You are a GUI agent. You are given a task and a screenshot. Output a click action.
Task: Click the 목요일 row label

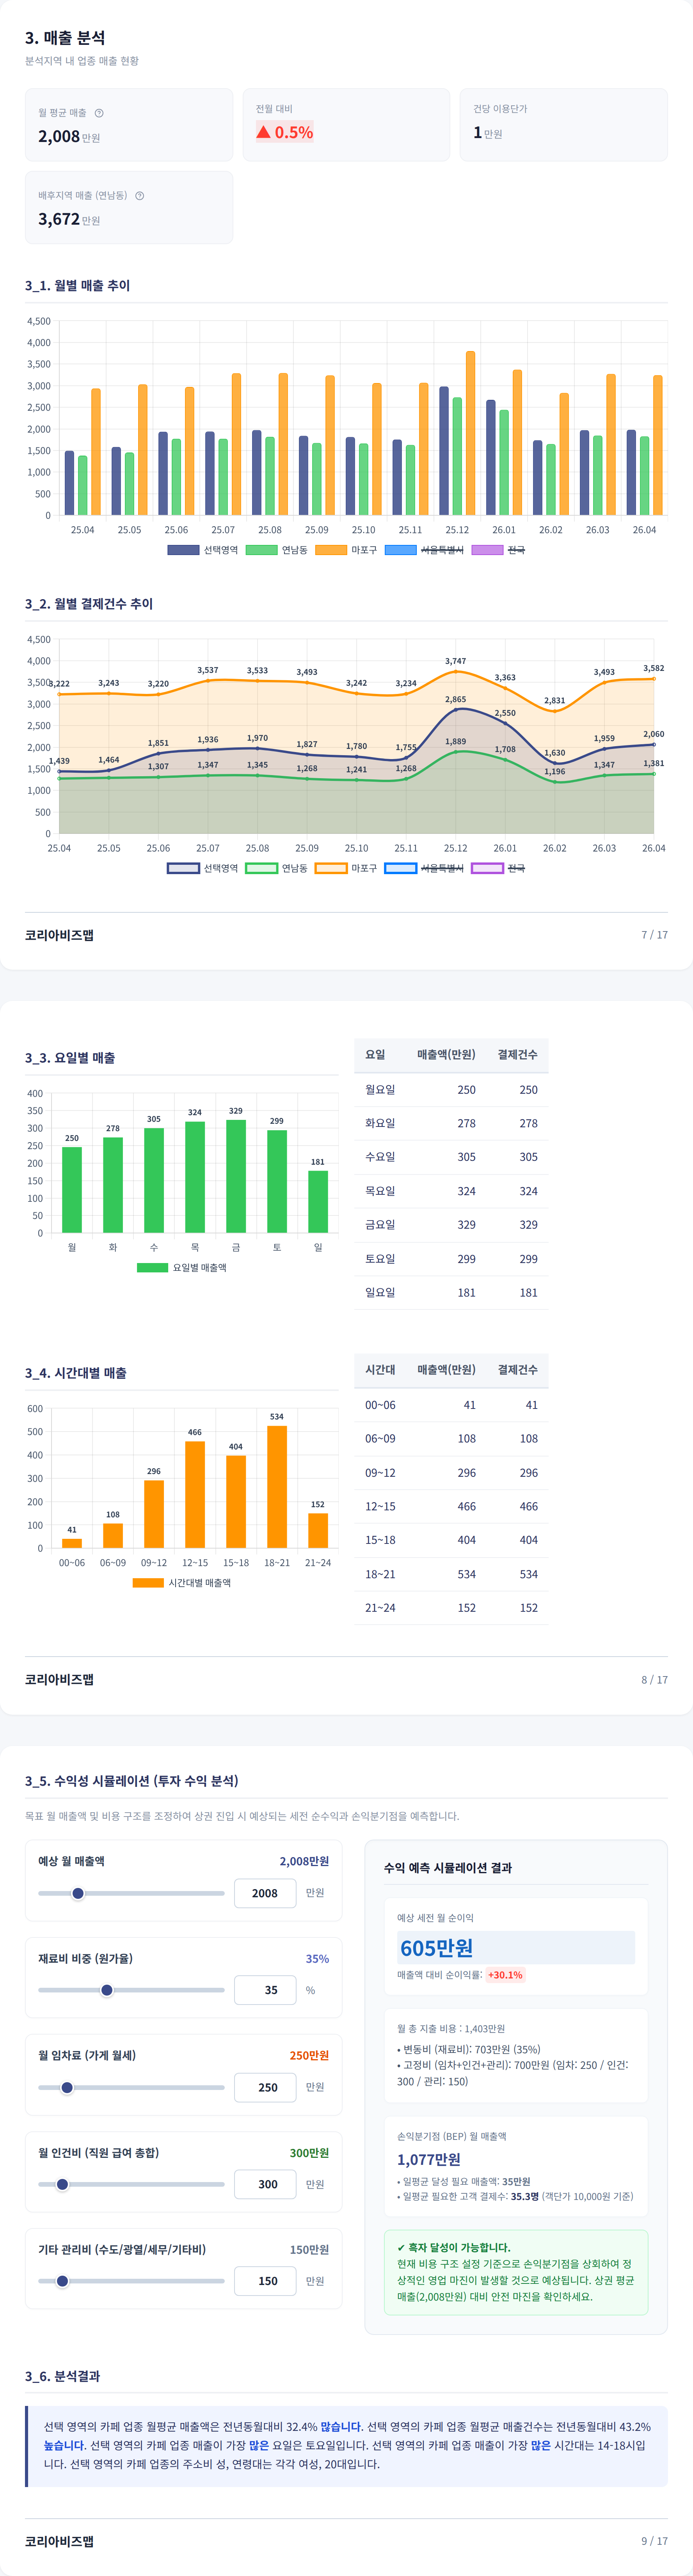click(x=380, y=1191)
